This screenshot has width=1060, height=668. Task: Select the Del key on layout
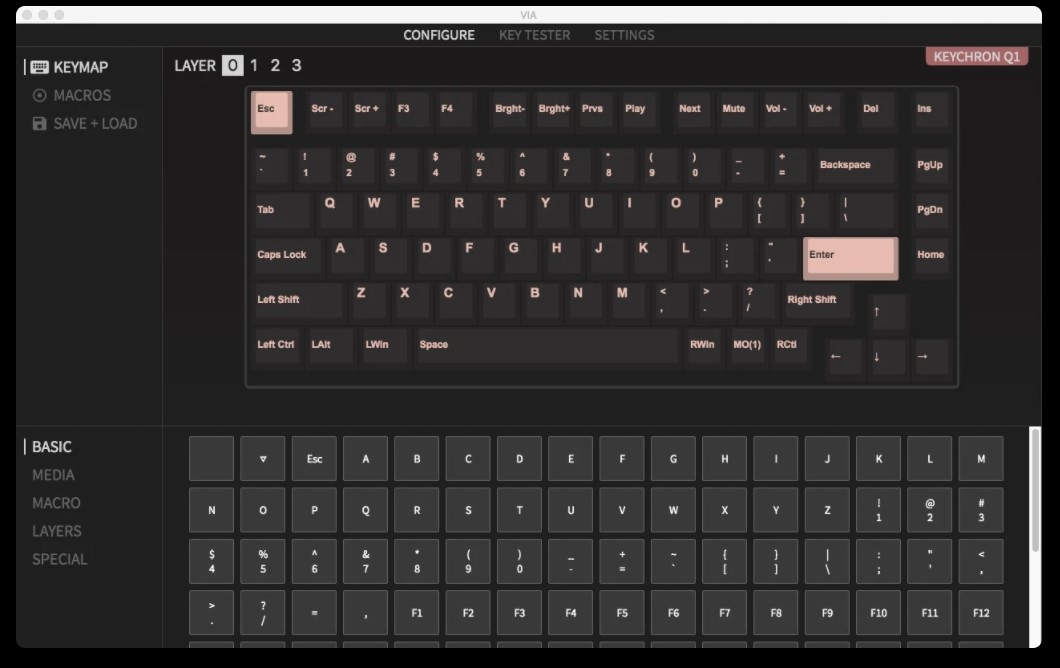tap(877, 110)
